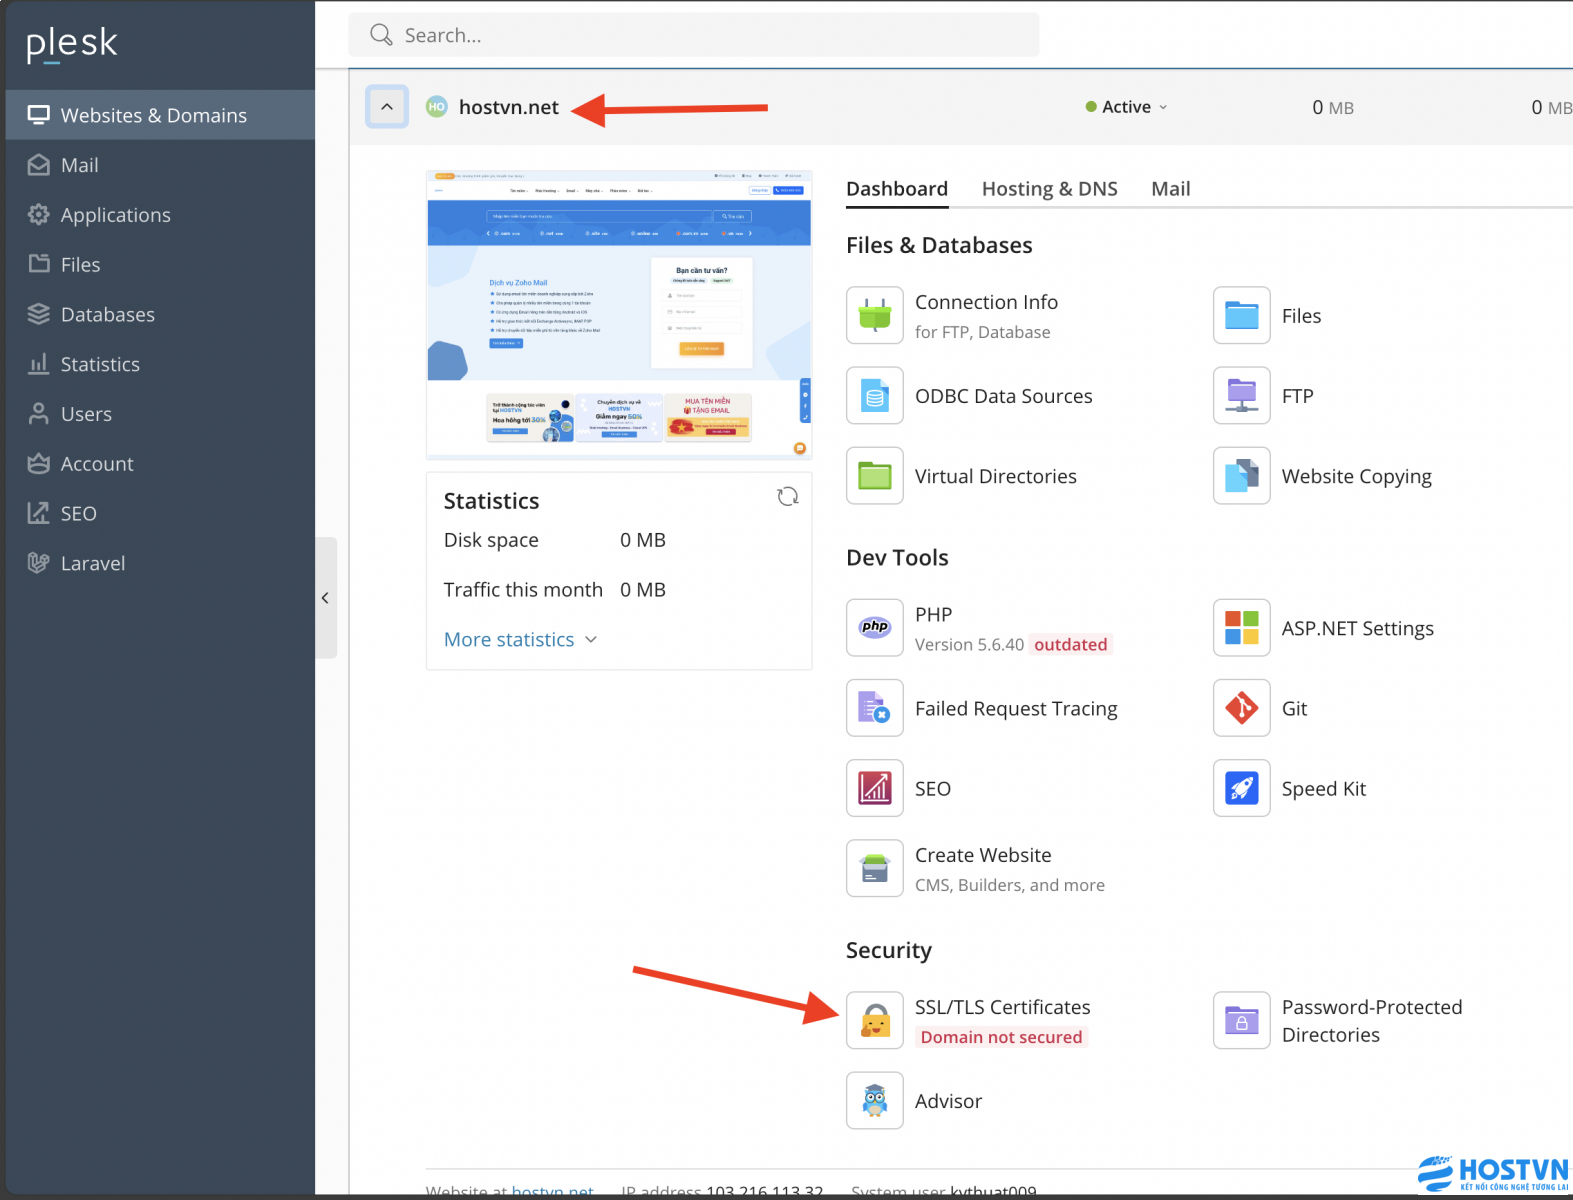Open Account in the sidebar
1573x1200 pixels.
coord(160,463)
